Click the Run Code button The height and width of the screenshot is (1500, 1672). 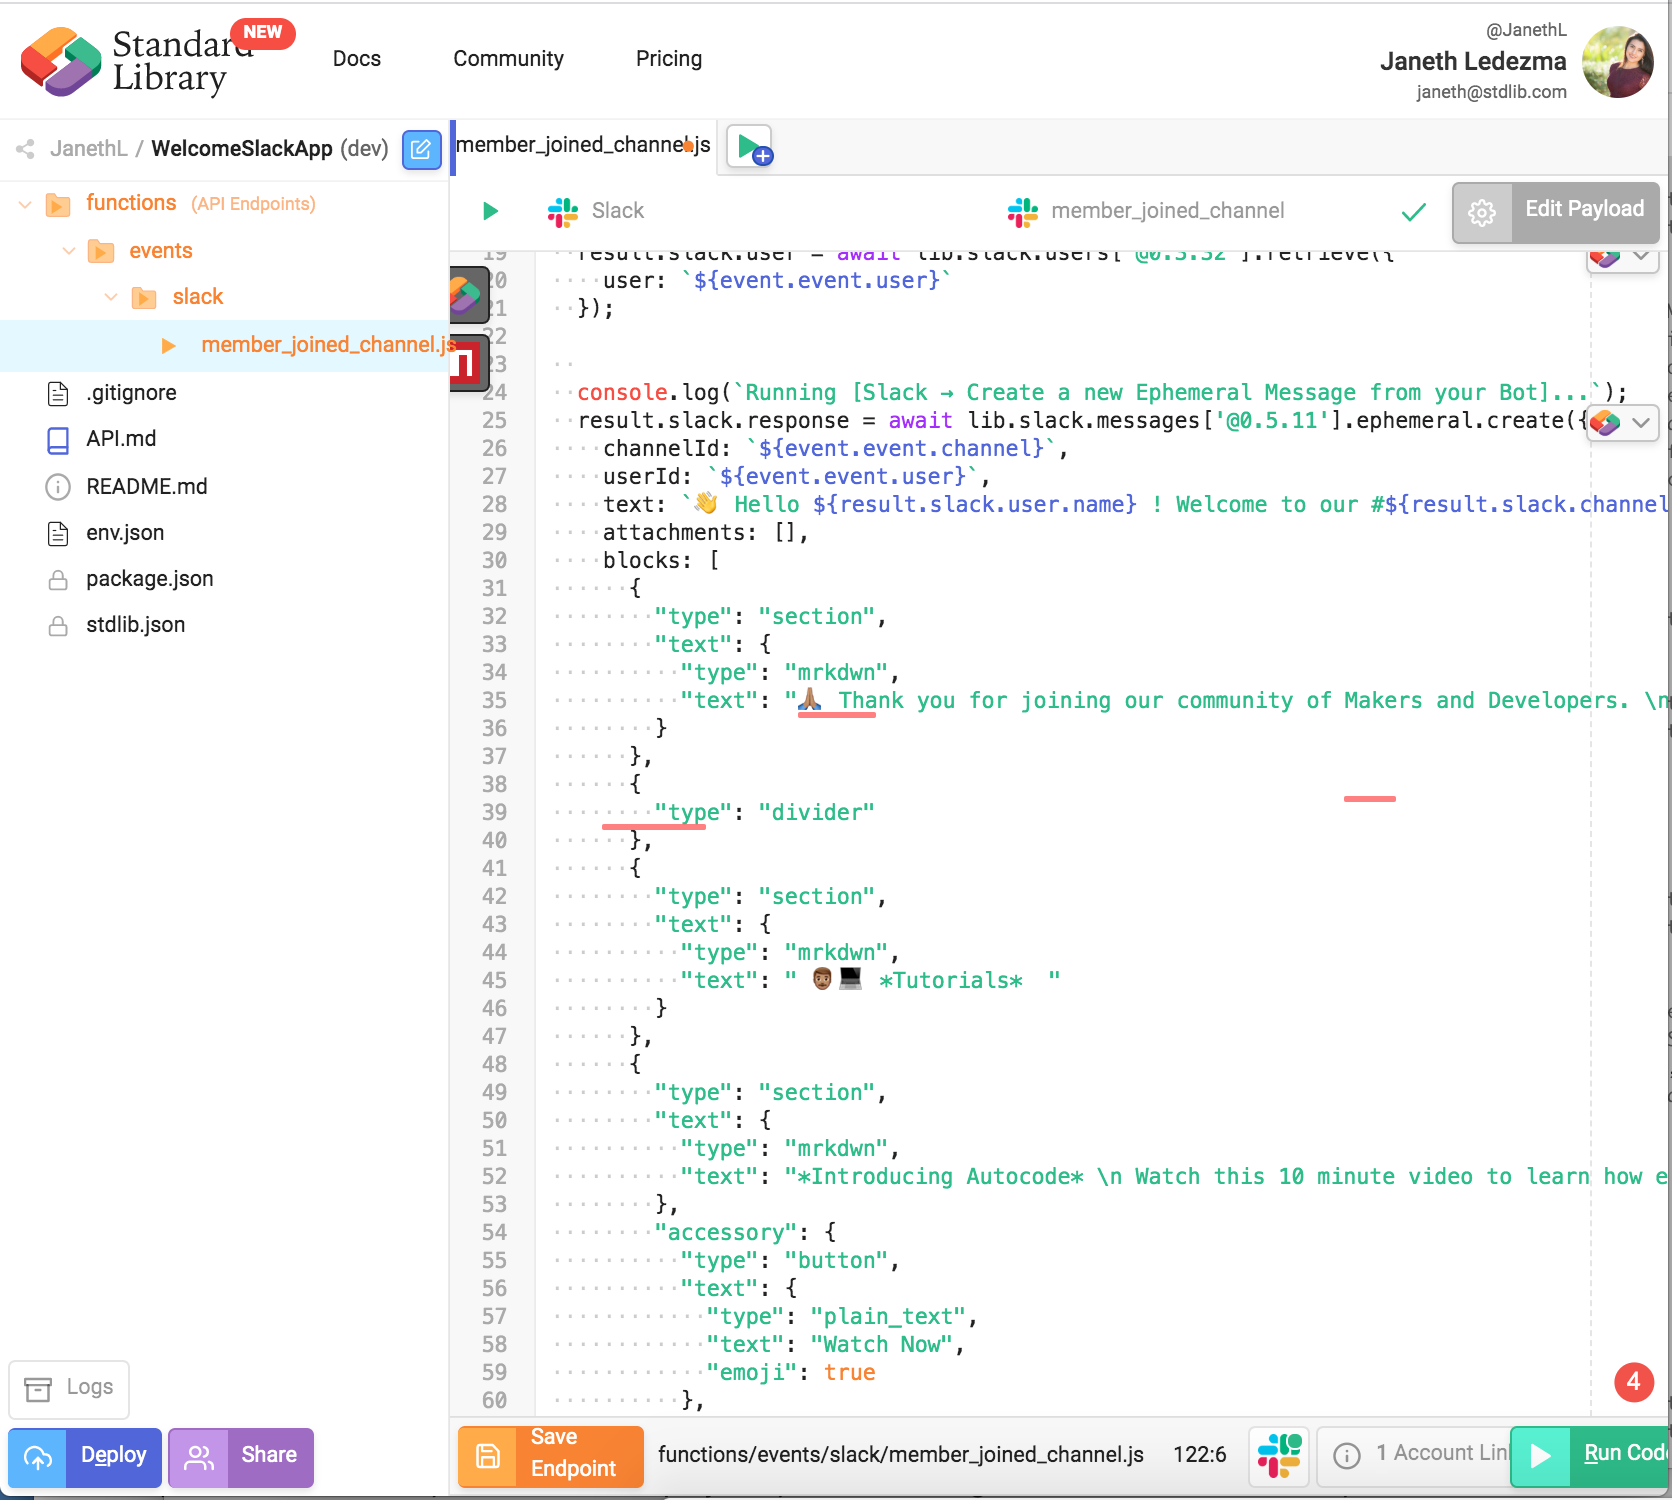click(x=1591, y=1456)
